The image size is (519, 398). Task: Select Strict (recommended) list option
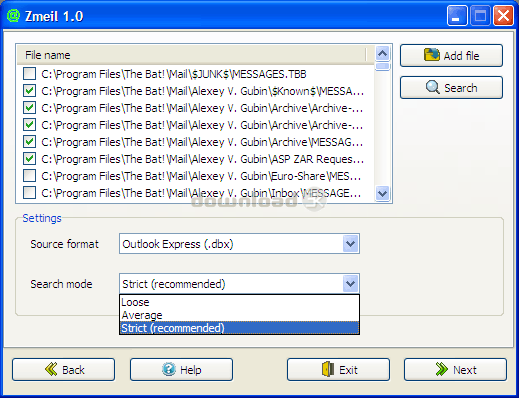tap(239, 328)
